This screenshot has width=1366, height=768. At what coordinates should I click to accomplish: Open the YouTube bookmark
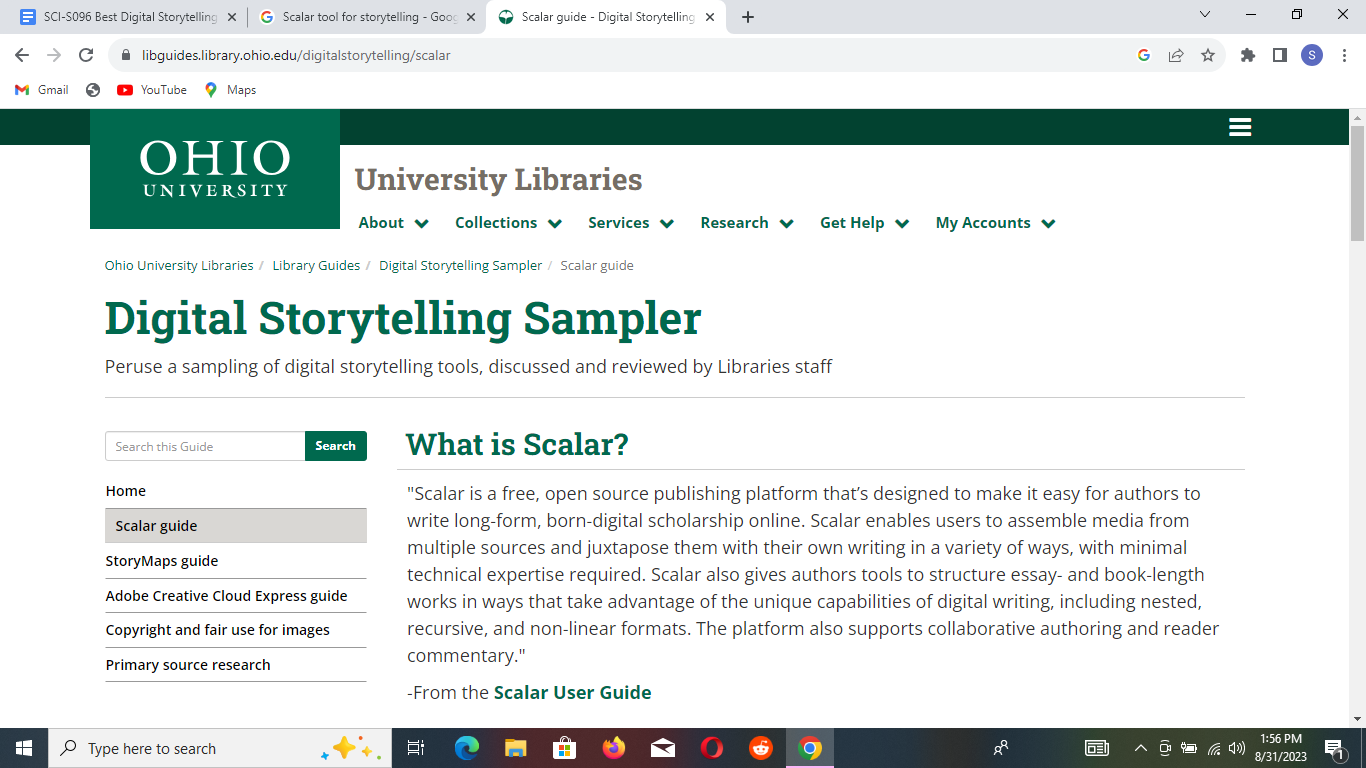(x=150, y=89)
